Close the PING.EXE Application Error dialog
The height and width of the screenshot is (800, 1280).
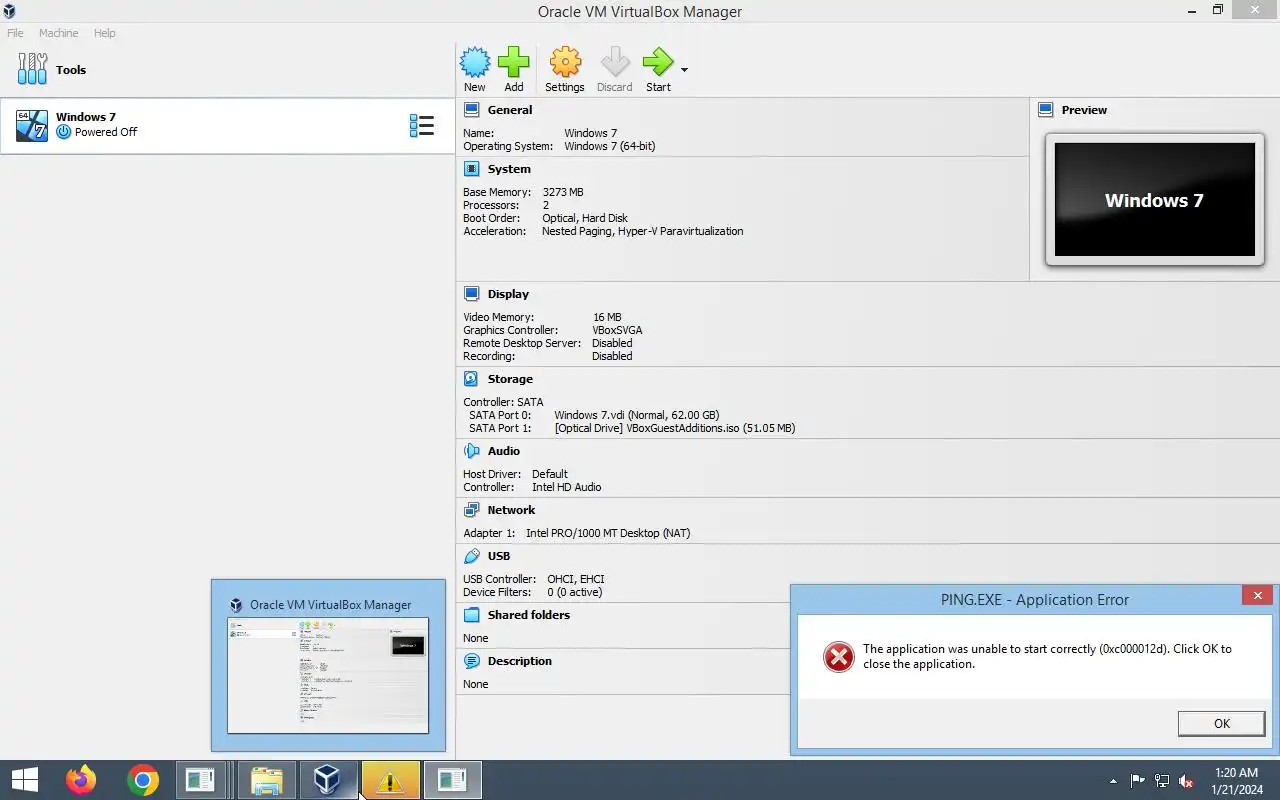(1258, 596)
